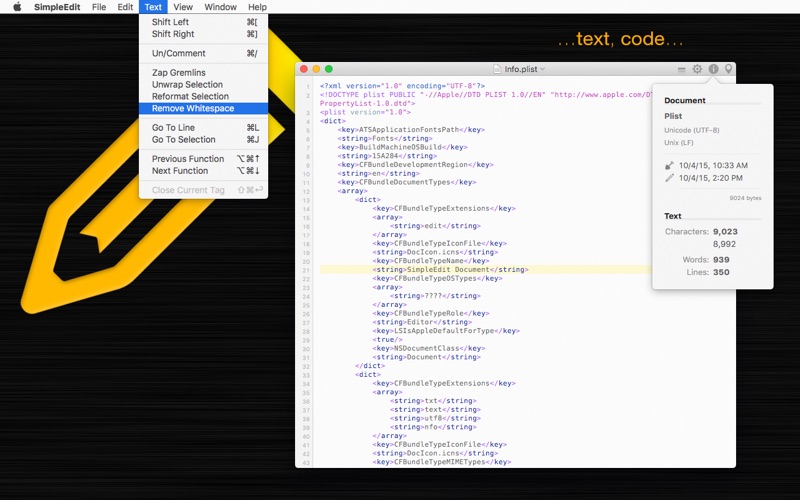Close the open Text menu
Viewport: 800px width, 500px height.
click(153, 7)
